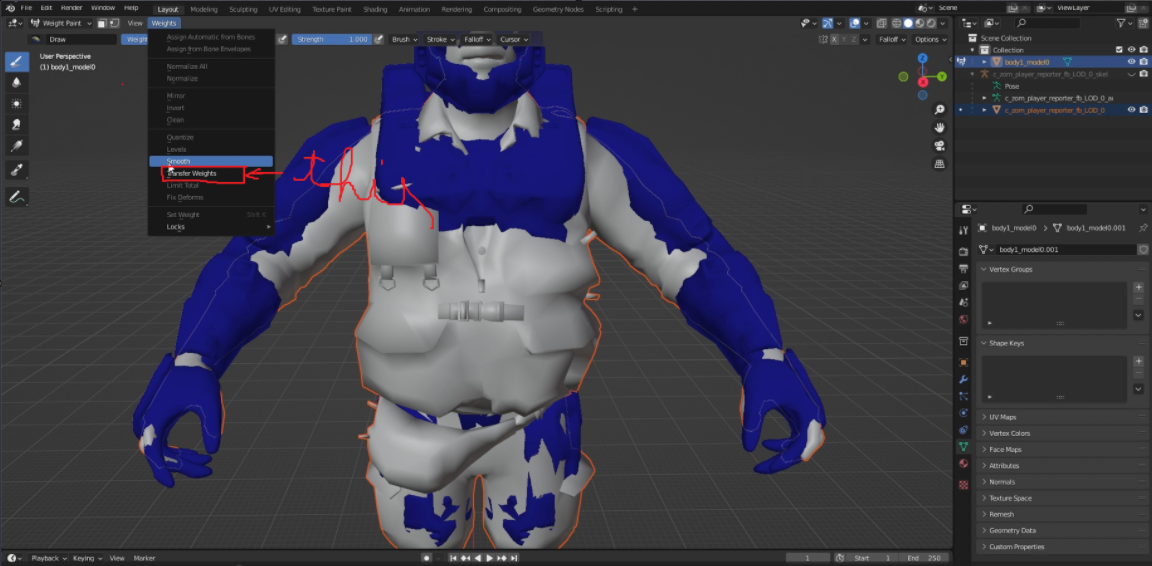The width and height of the screenshot is (1152, 566).
Task: Disable body1_model0 in renders camera icon
Action: 1143,62
